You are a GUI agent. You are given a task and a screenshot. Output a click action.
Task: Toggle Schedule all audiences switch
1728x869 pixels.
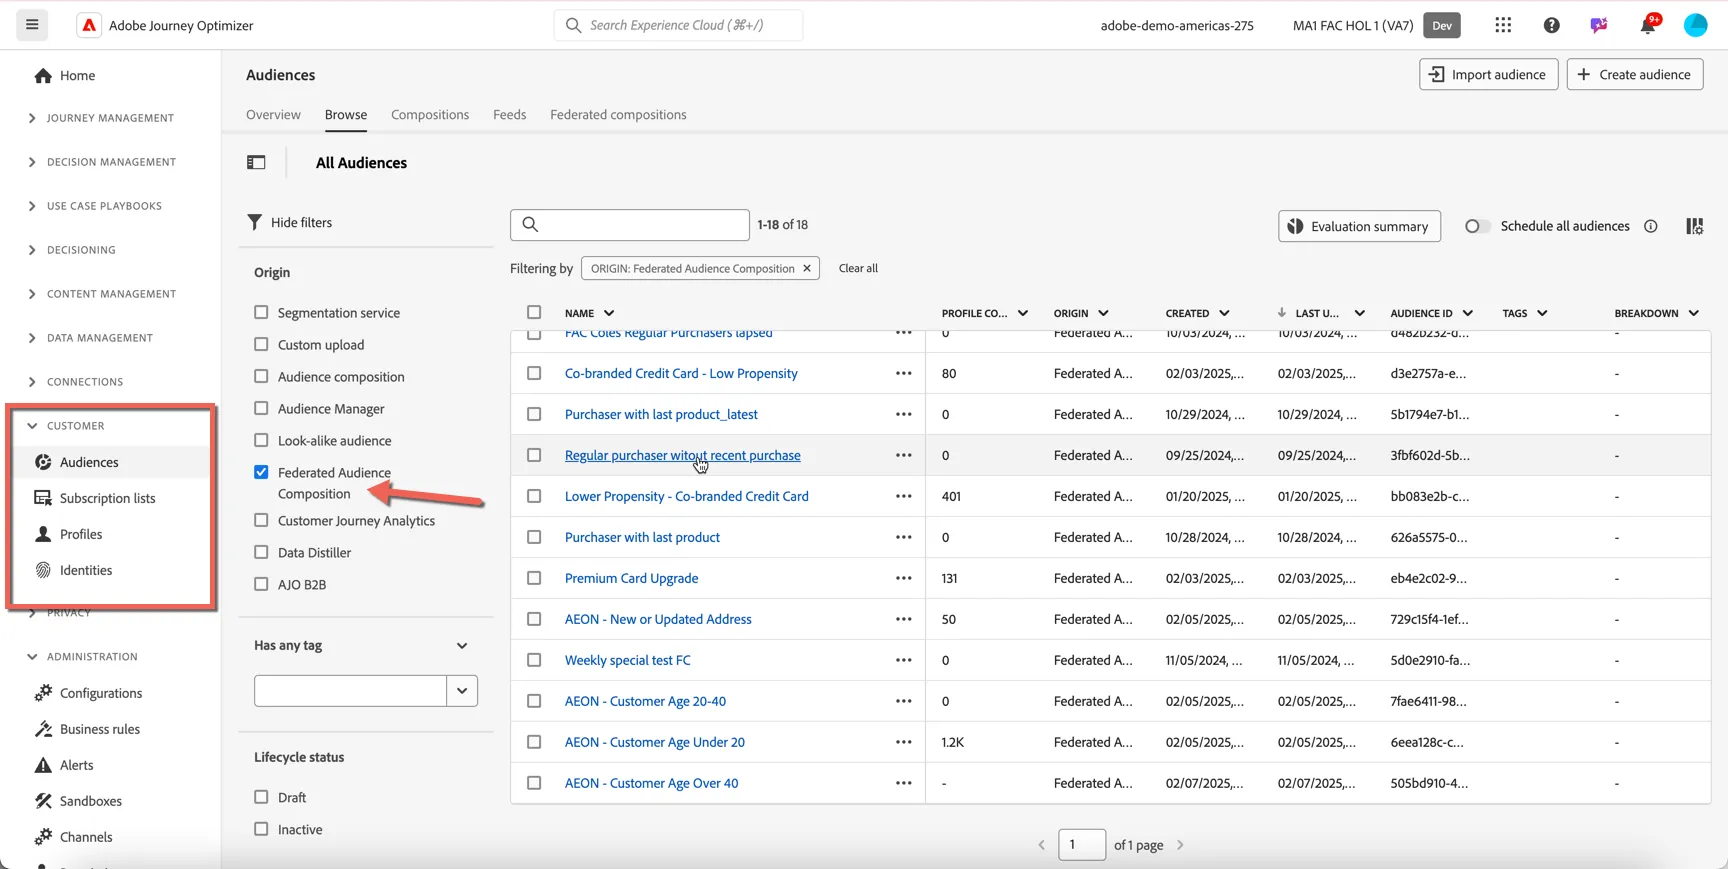(1477, 226)
